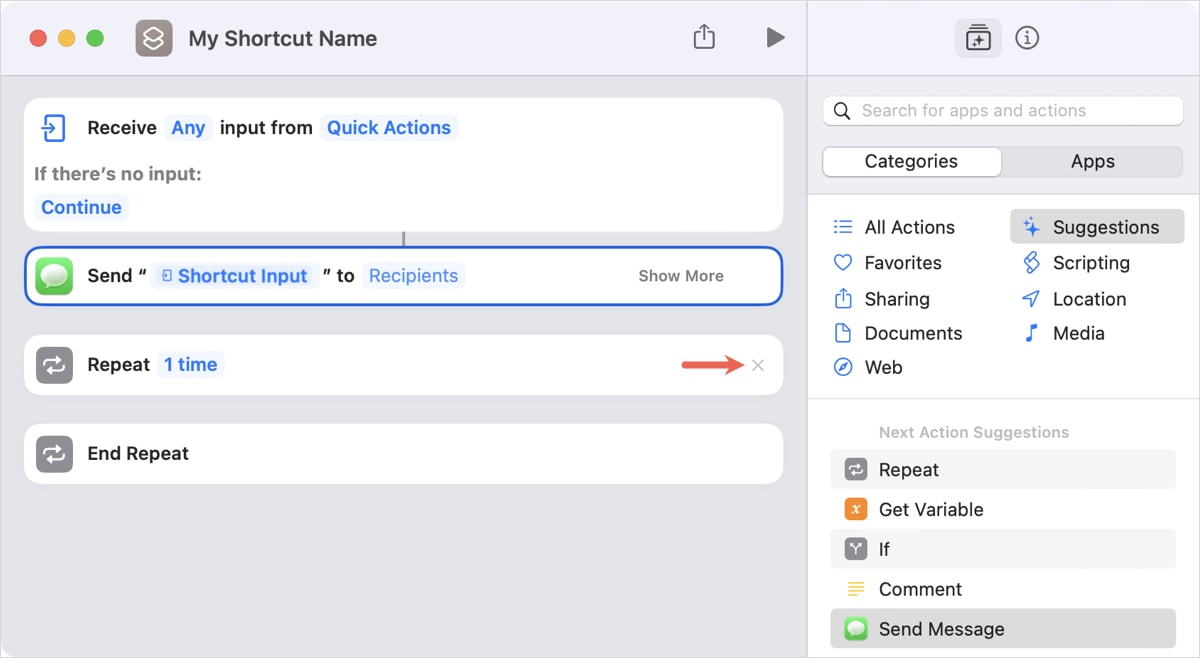Switch to the Categories tab
Viewport: 1200px width, 658px height.
[911, 161]
